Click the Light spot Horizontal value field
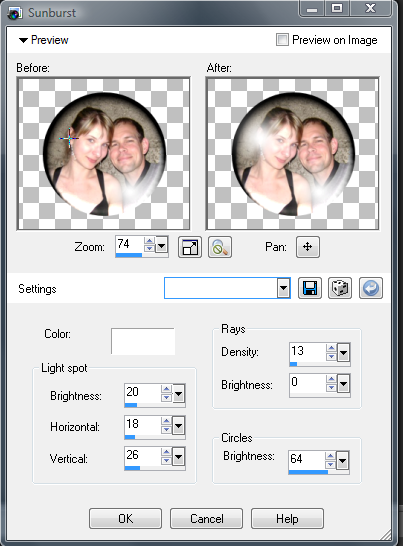 click(142, 424)
